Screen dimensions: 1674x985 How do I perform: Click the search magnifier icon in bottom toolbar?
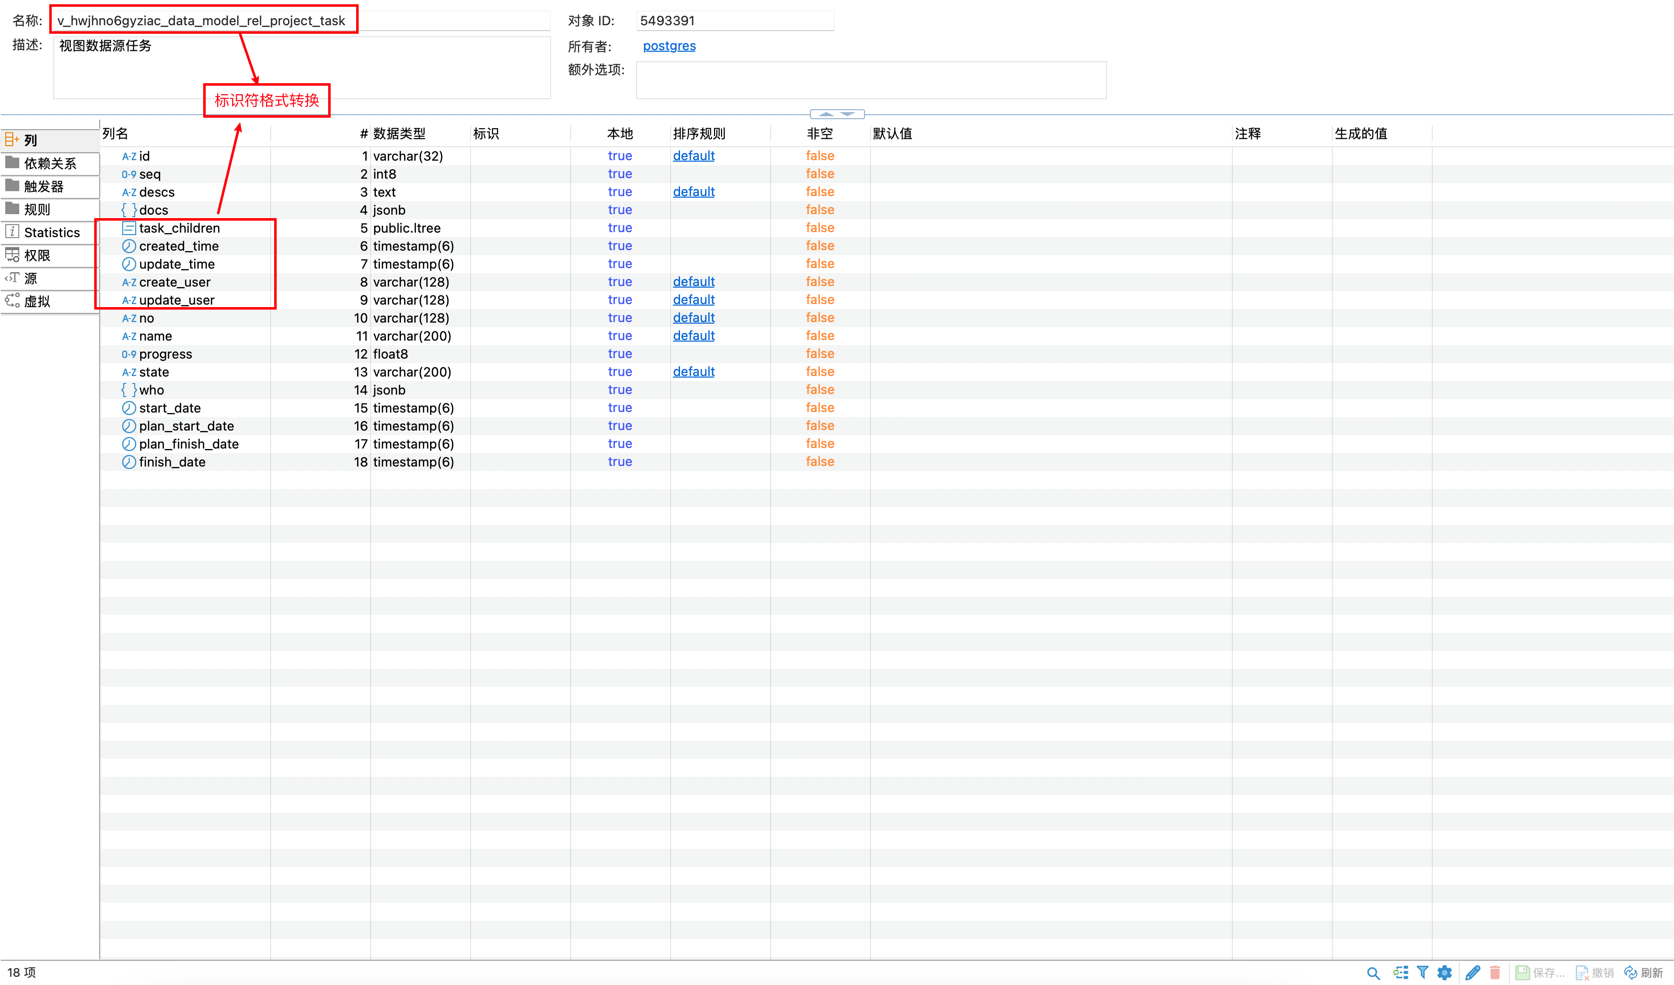point(1373,973)
